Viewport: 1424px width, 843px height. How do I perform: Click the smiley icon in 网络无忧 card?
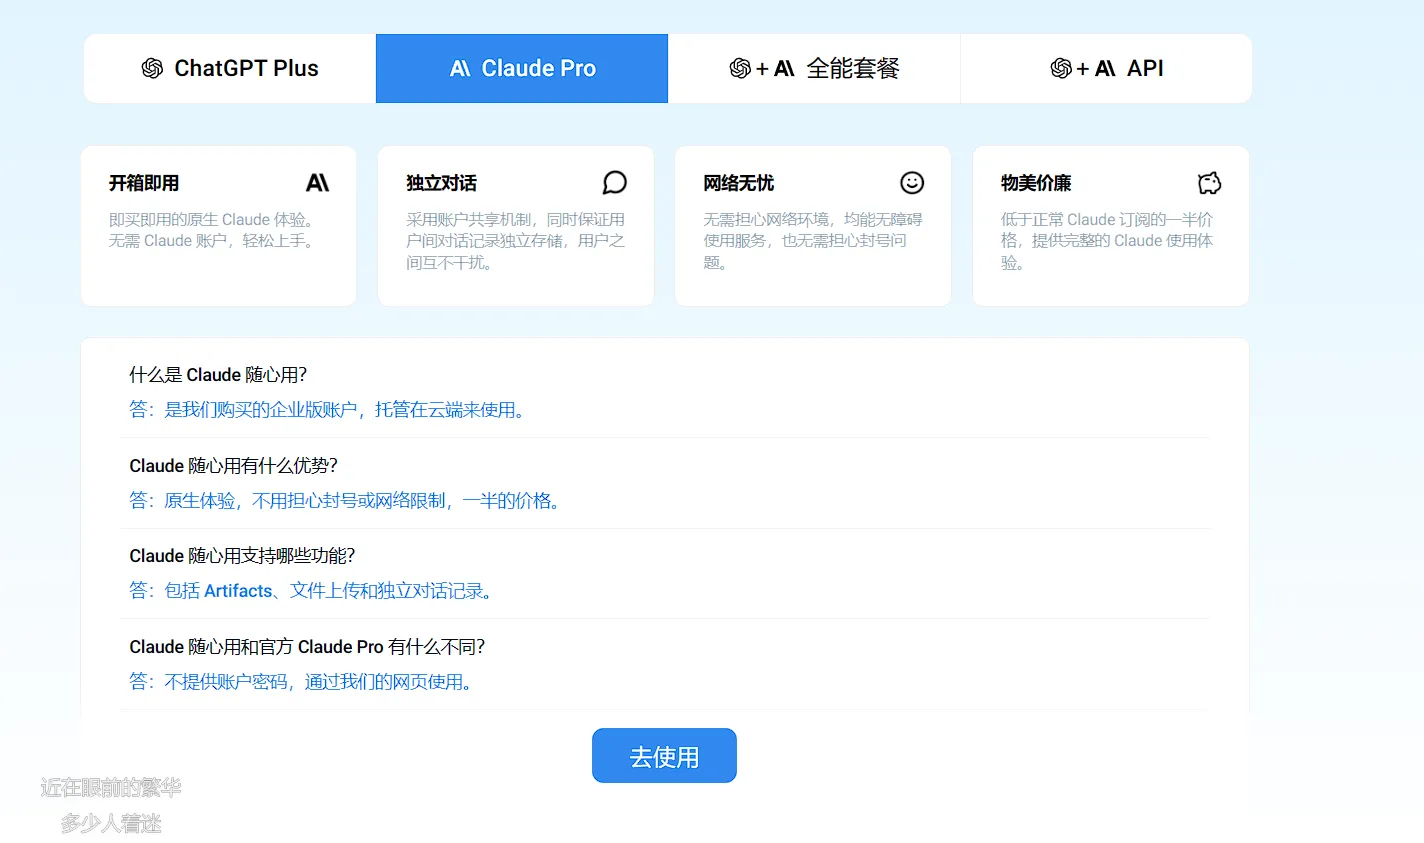(x=912, y=183)
